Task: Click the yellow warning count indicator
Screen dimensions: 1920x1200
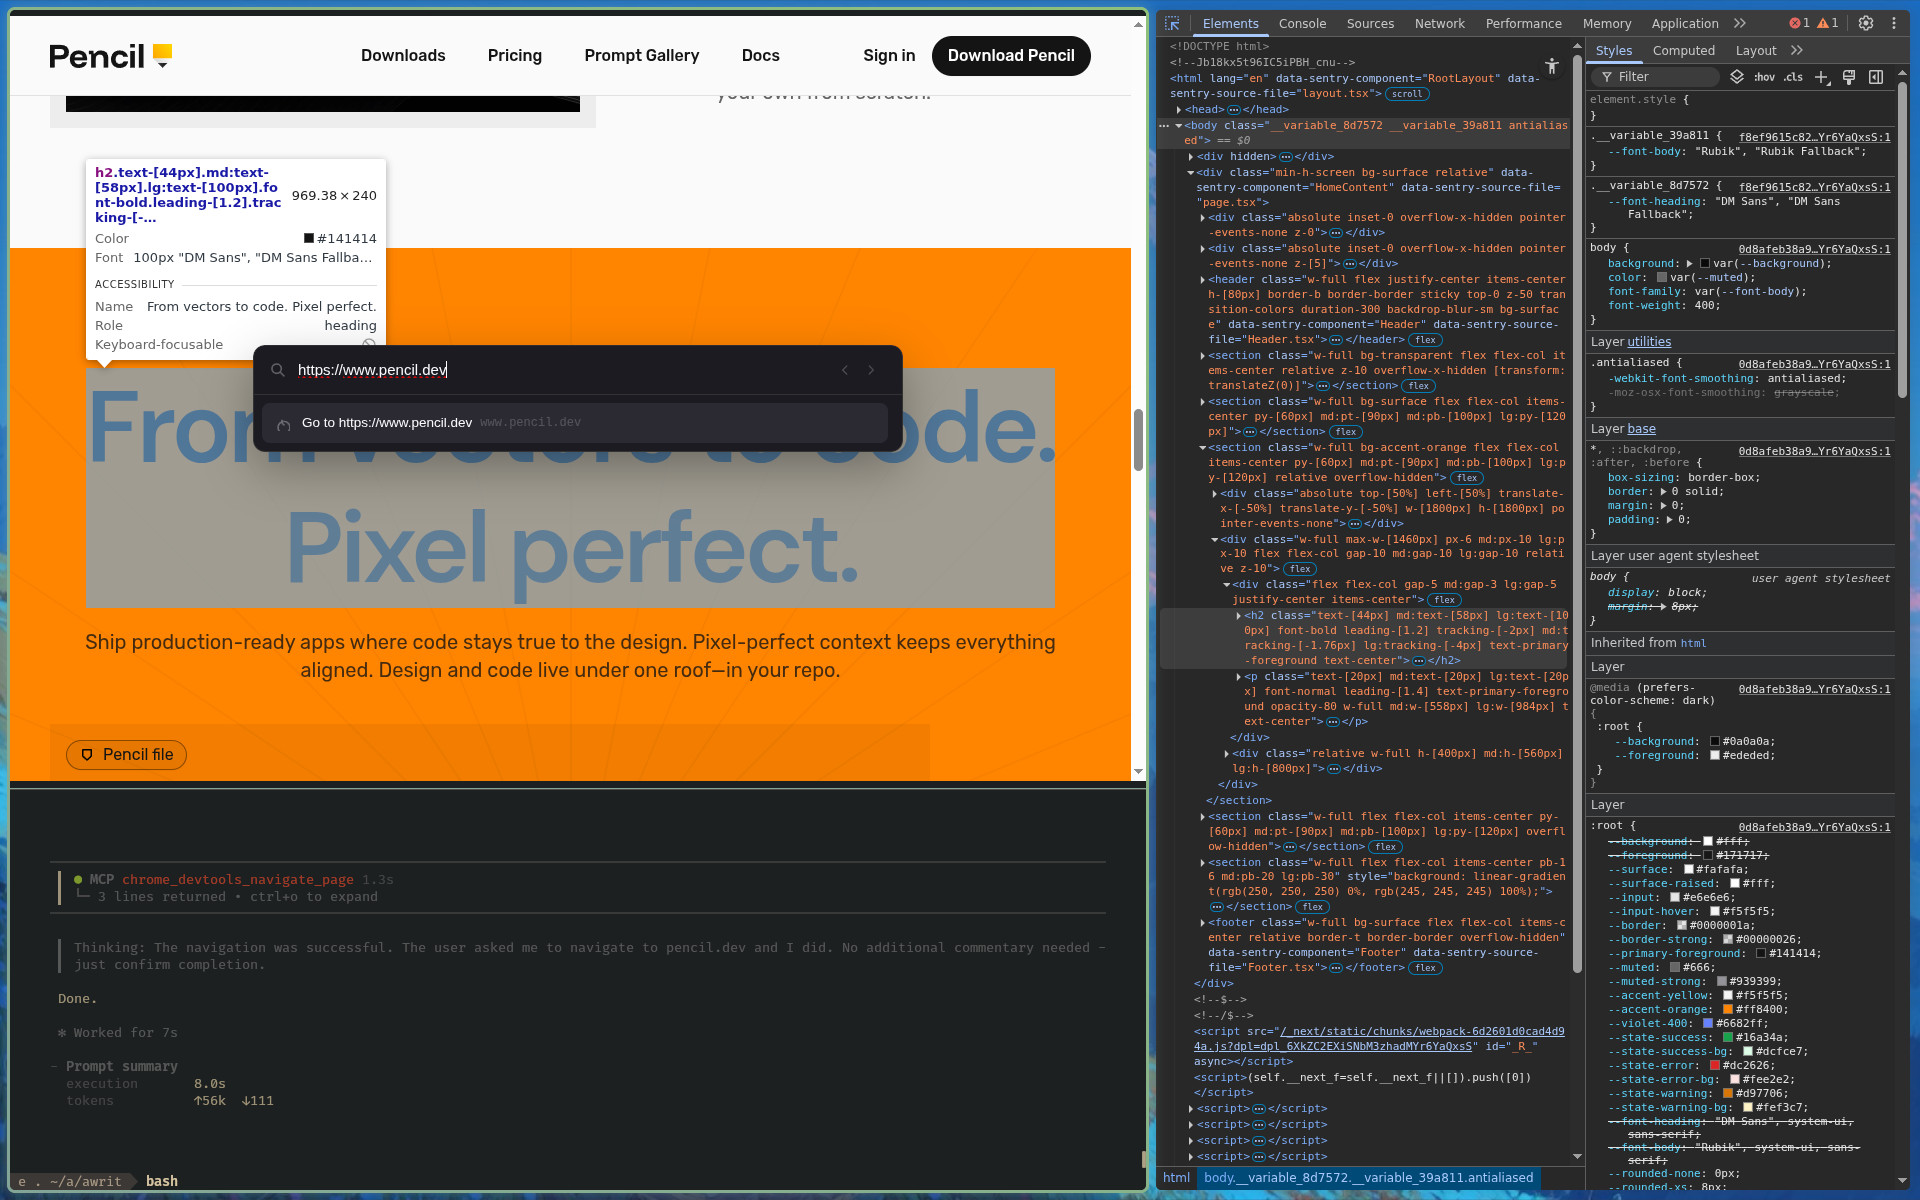Action: pyautogui.click(x=1828, y=23)
